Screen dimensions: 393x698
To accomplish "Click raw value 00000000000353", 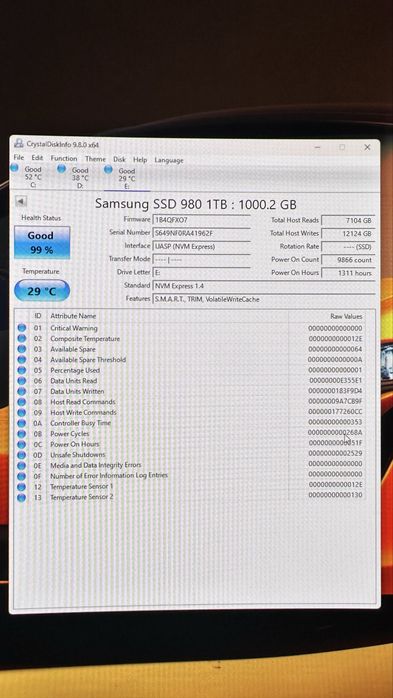I will [x=336, y=422].
